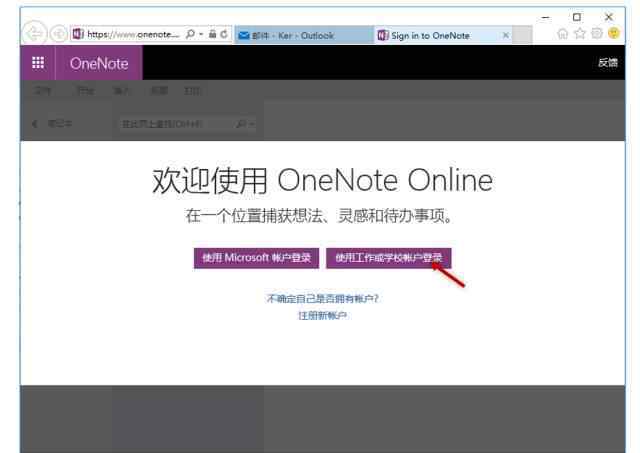
Task: Click the browser Back arrow button
Action: [x=35, y=33]
